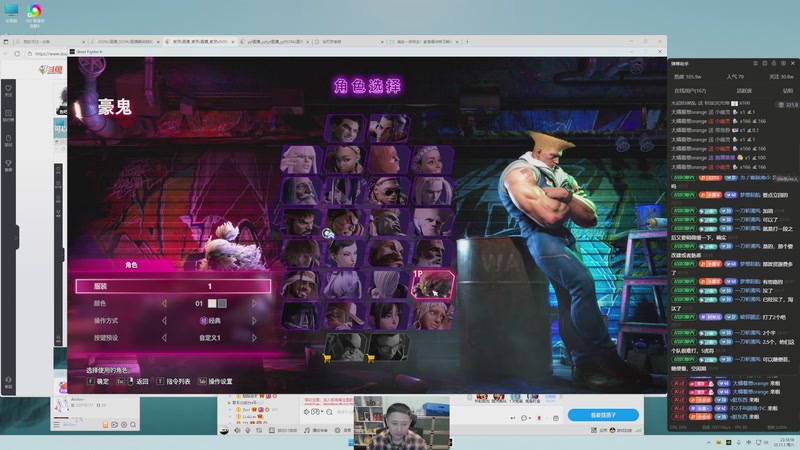Click browser back arrow
The width and height of the screenshot is (800, 450).
click(x=6, y=54)
